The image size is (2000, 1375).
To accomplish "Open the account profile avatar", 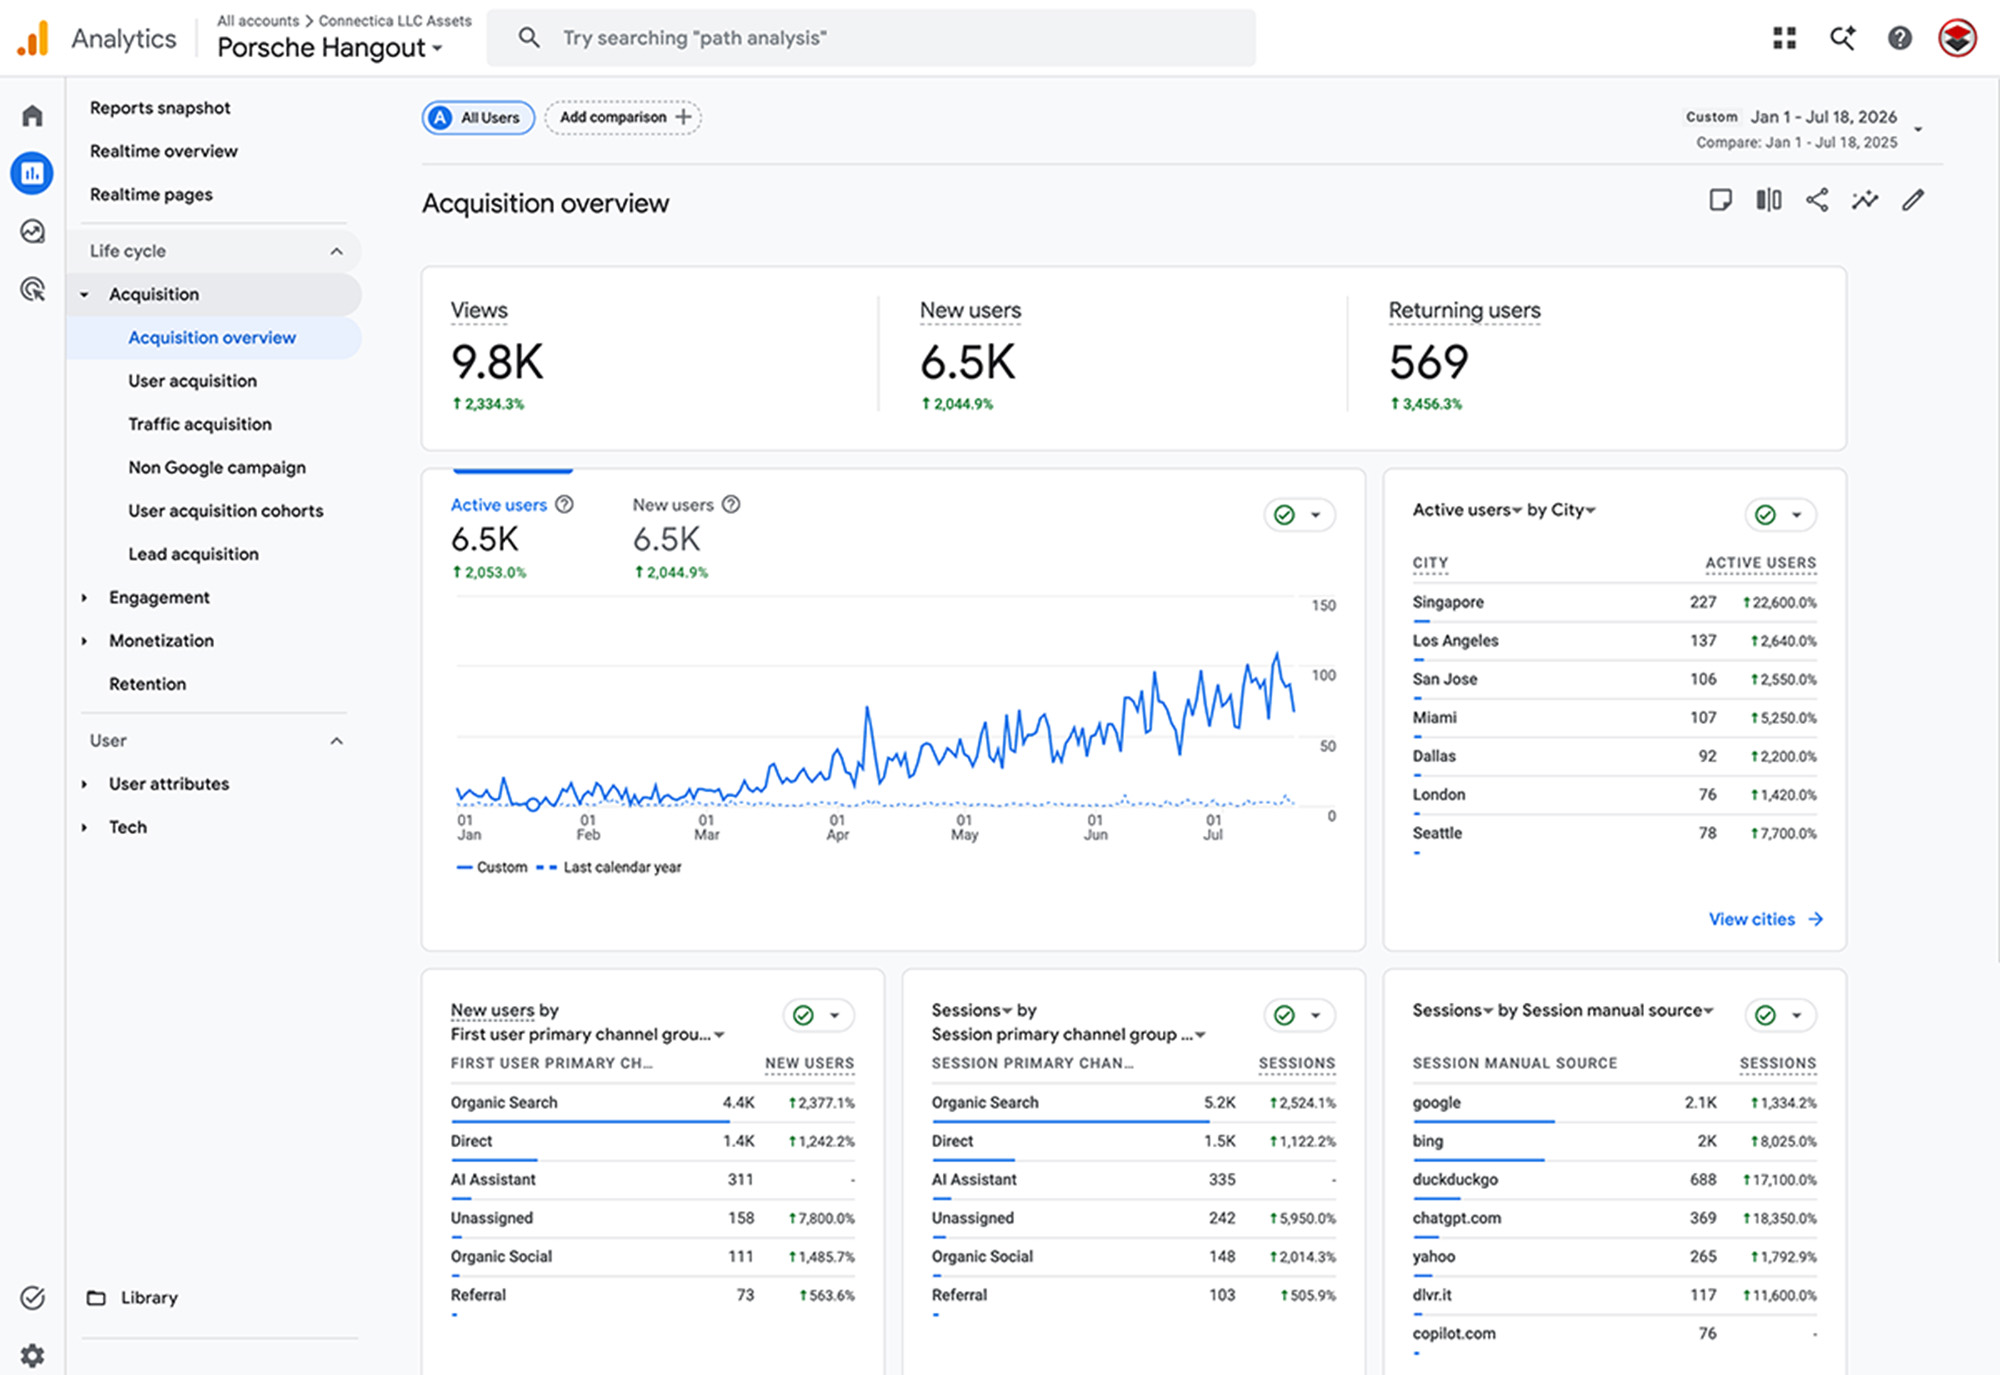I will [1957, 38].
